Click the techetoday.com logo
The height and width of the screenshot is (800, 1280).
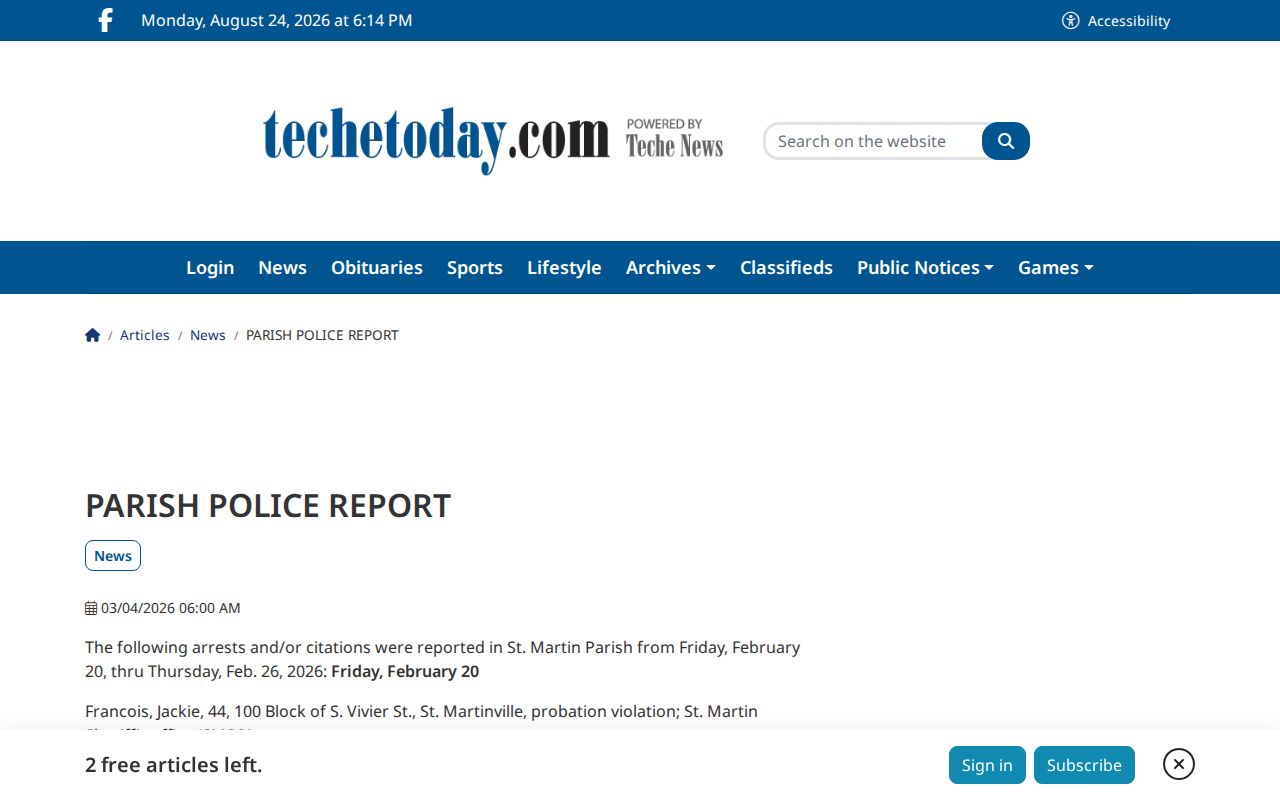[493, 140]
